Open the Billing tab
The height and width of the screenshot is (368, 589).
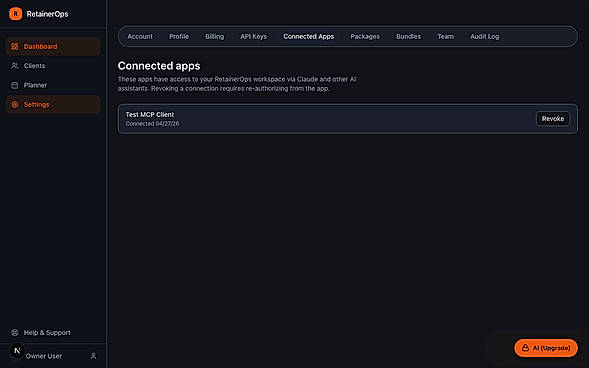214,36
